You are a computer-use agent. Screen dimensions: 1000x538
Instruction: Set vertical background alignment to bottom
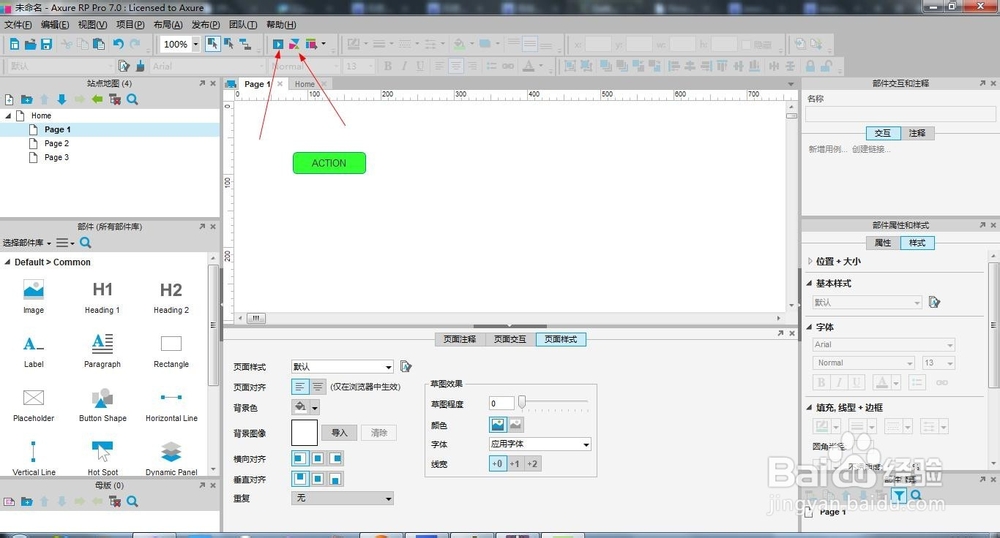click(335, 479)
